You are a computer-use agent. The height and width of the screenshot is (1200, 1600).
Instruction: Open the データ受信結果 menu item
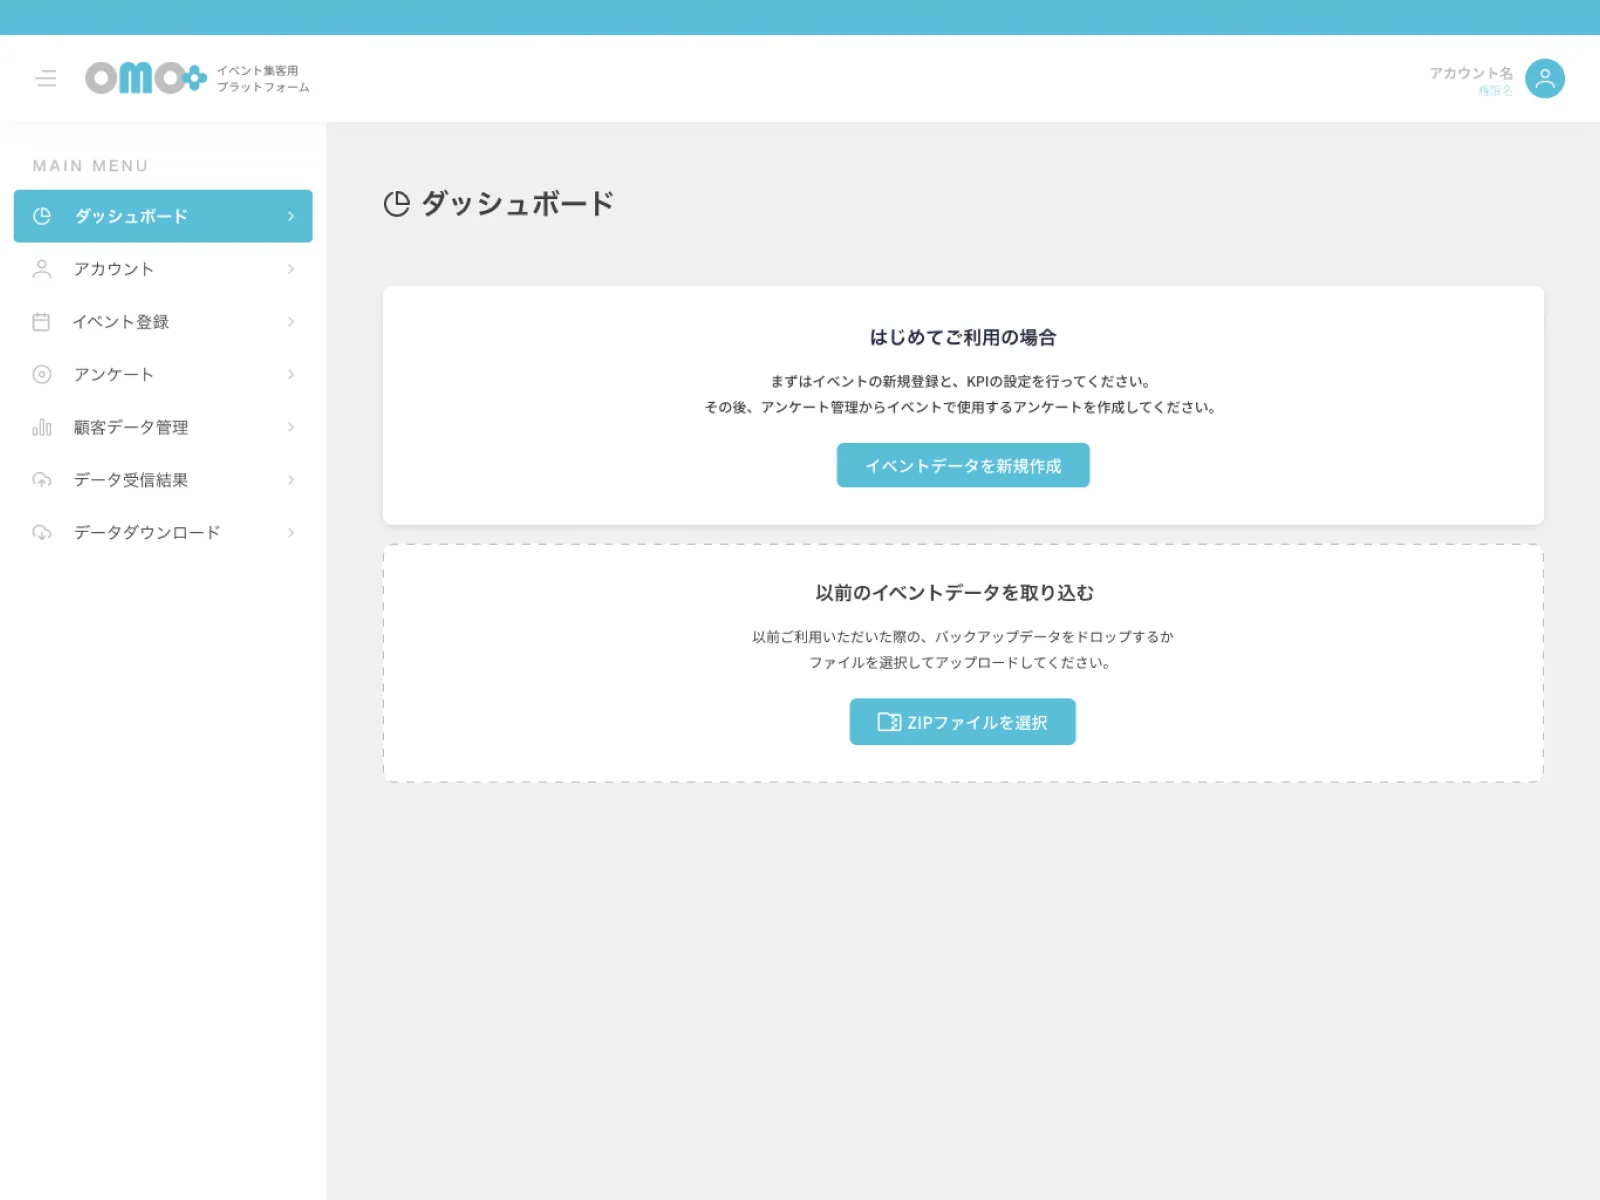coord(131,480)
